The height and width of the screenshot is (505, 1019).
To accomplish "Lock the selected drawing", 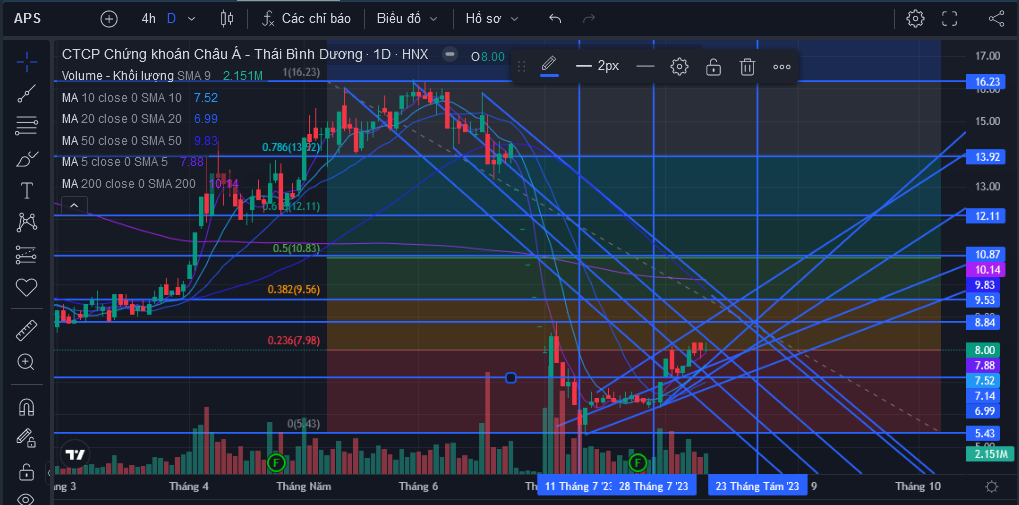I will (x=713, y=66).
